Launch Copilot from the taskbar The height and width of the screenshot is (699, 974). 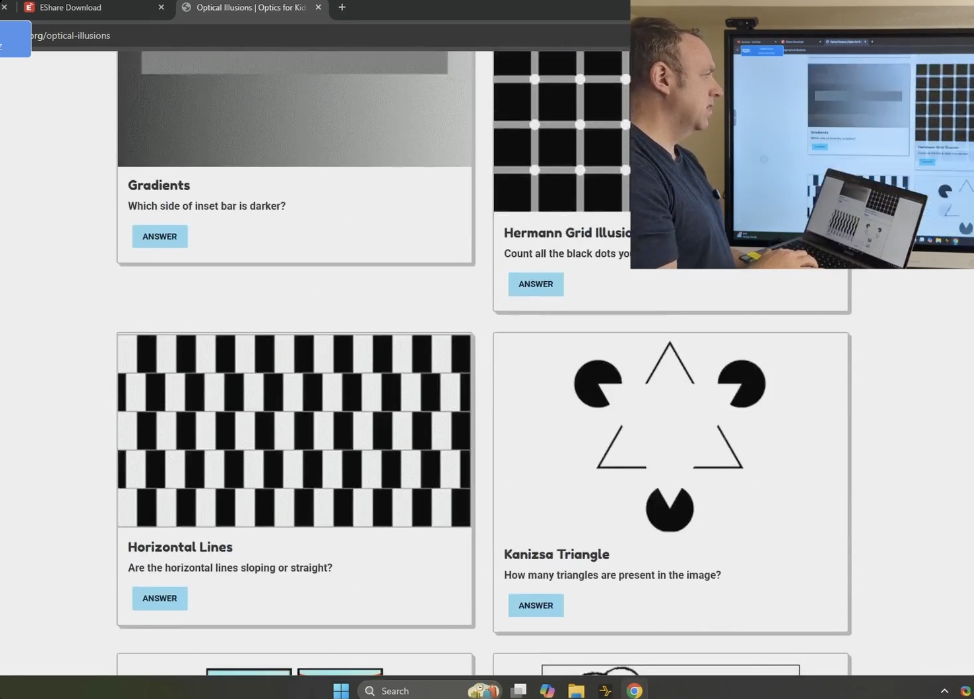(x=547, y=690)
